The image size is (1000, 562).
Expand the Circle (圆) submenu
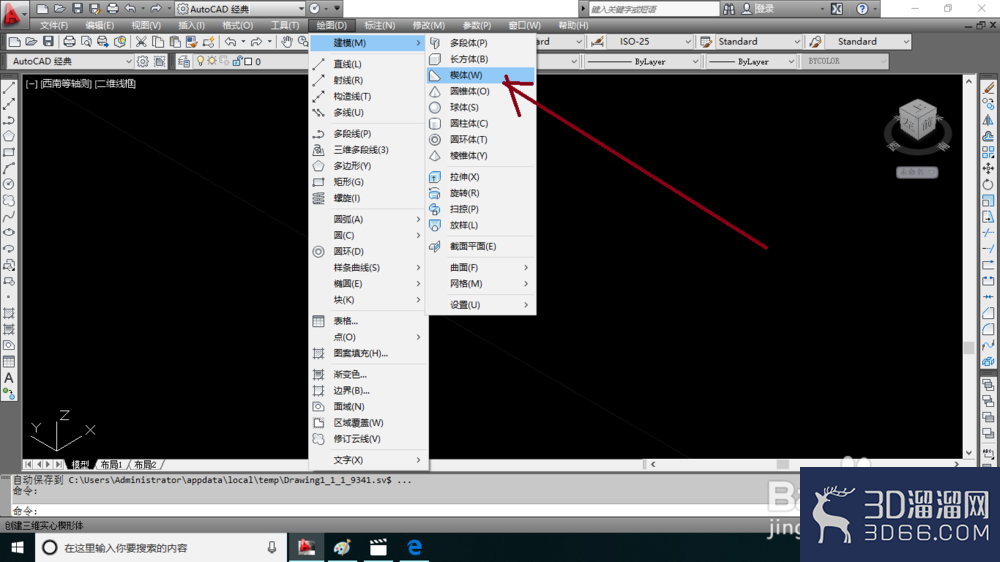(x=368, y=235)
